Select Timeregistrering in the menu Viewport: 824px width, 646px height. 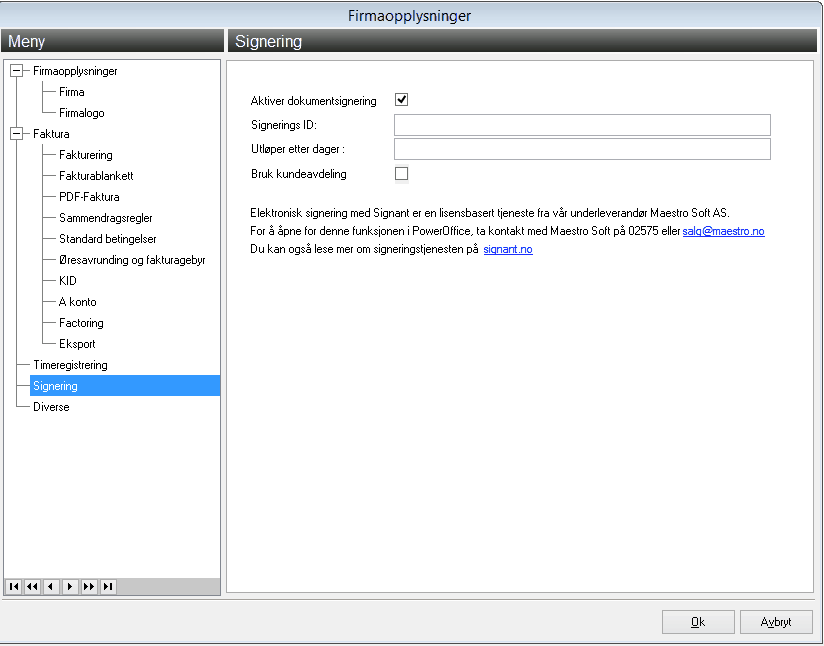pos(70,365)
